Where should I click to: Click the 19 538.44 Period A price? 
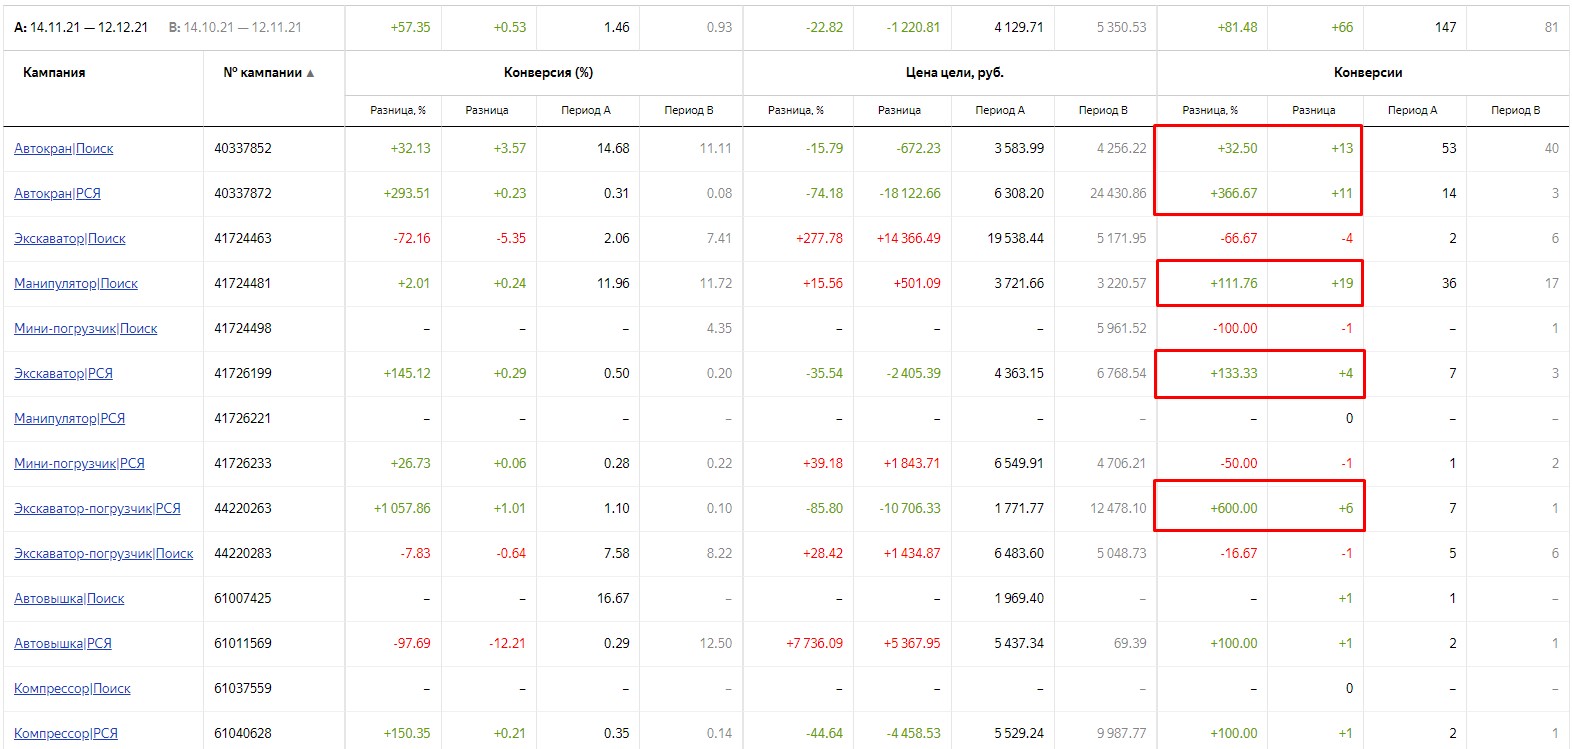pyautogui.click(x=1015, y=238)
